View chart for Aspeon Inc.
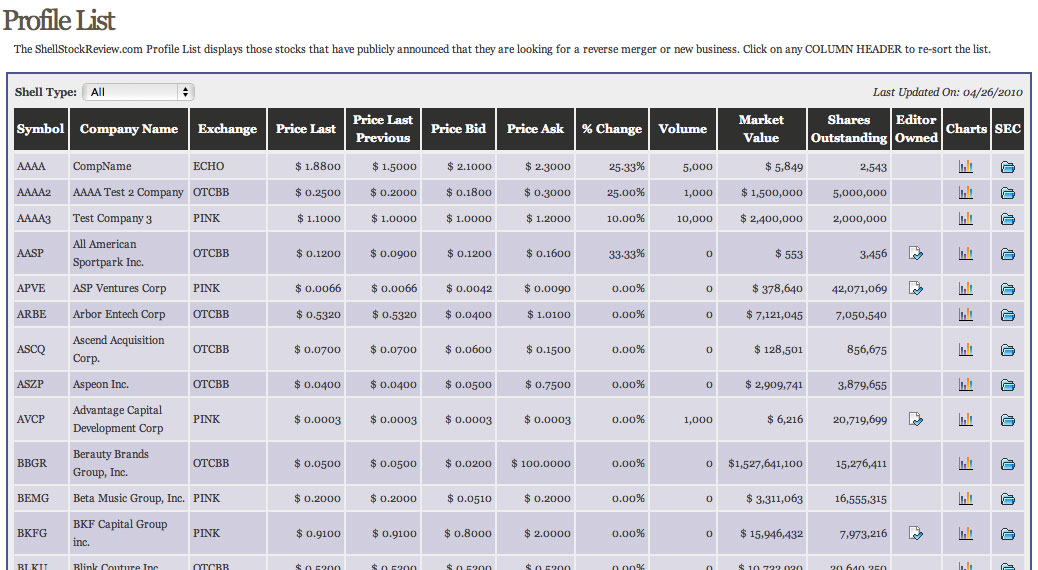The height and width of the screenshot is (570, 1038). tap(966, 384)
